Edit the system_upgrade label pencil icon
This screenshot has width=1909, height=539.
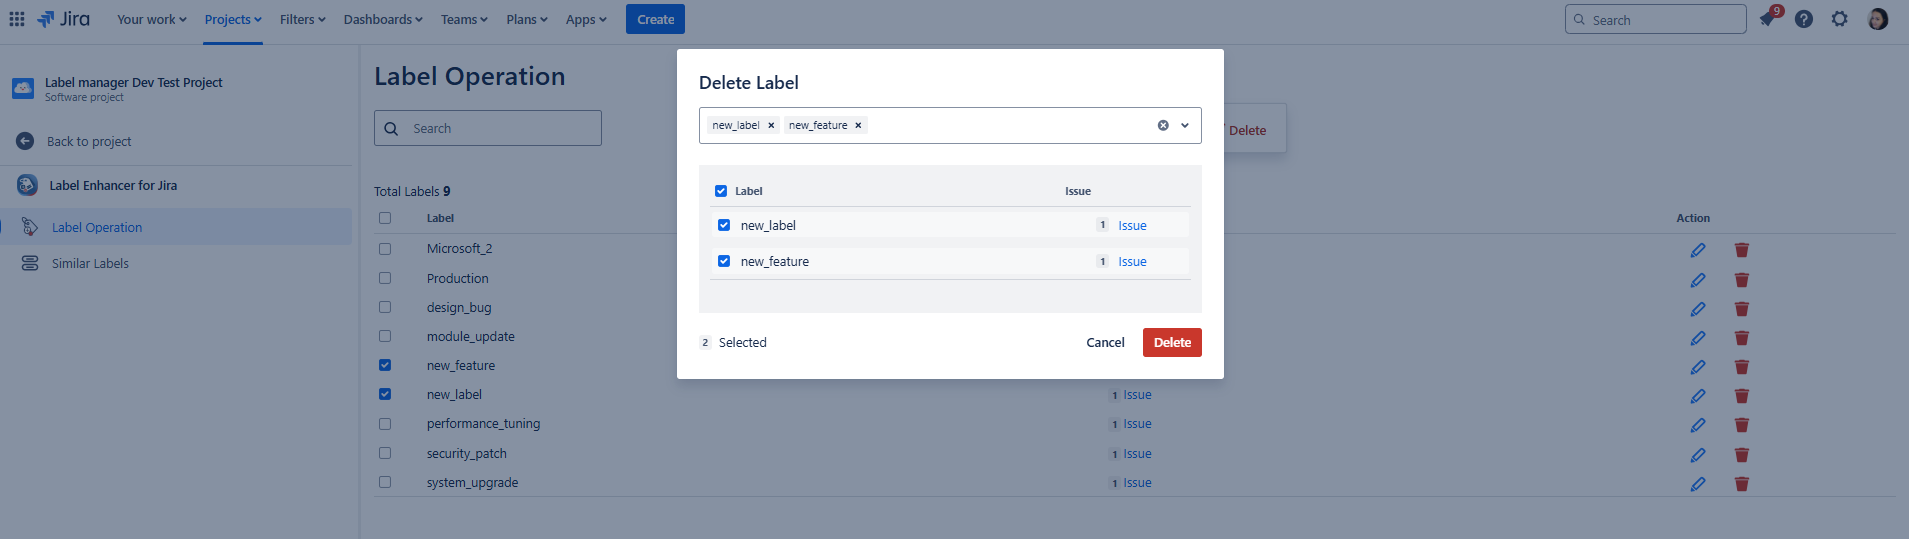click(x=1698, y=484)
